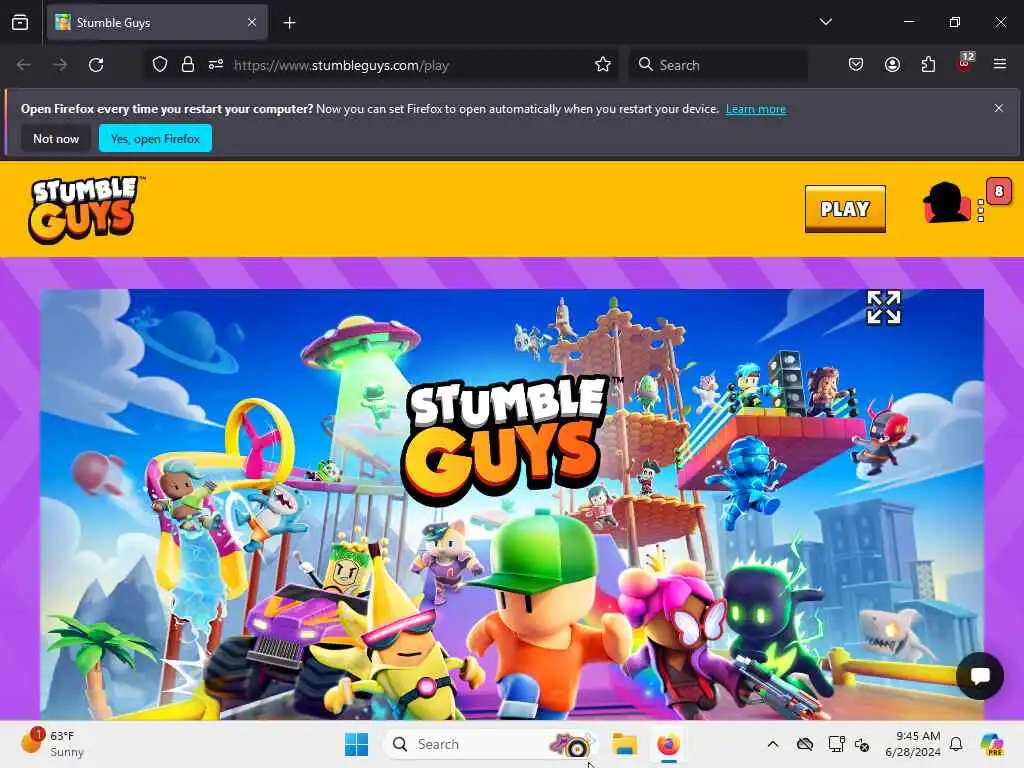Image resolution: width=1024 pixels, height=768 pixels.
Task: View site security lock information
Action: click(188, 65)
